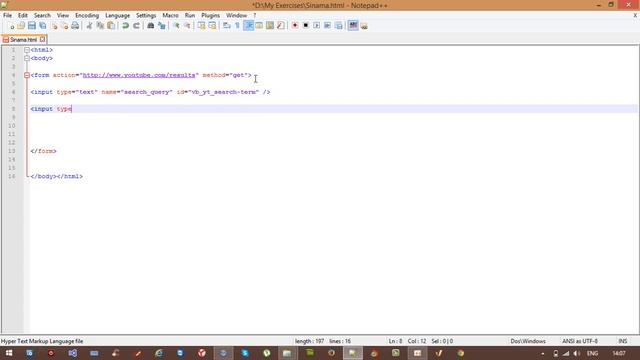
Task: Open the Window menu
Action: [236, 16]
